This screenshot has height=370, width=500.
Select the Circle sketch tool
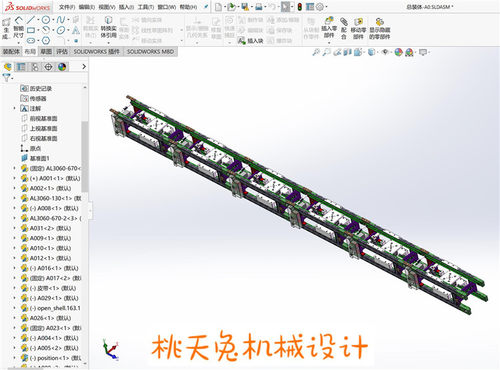point(46,20)
